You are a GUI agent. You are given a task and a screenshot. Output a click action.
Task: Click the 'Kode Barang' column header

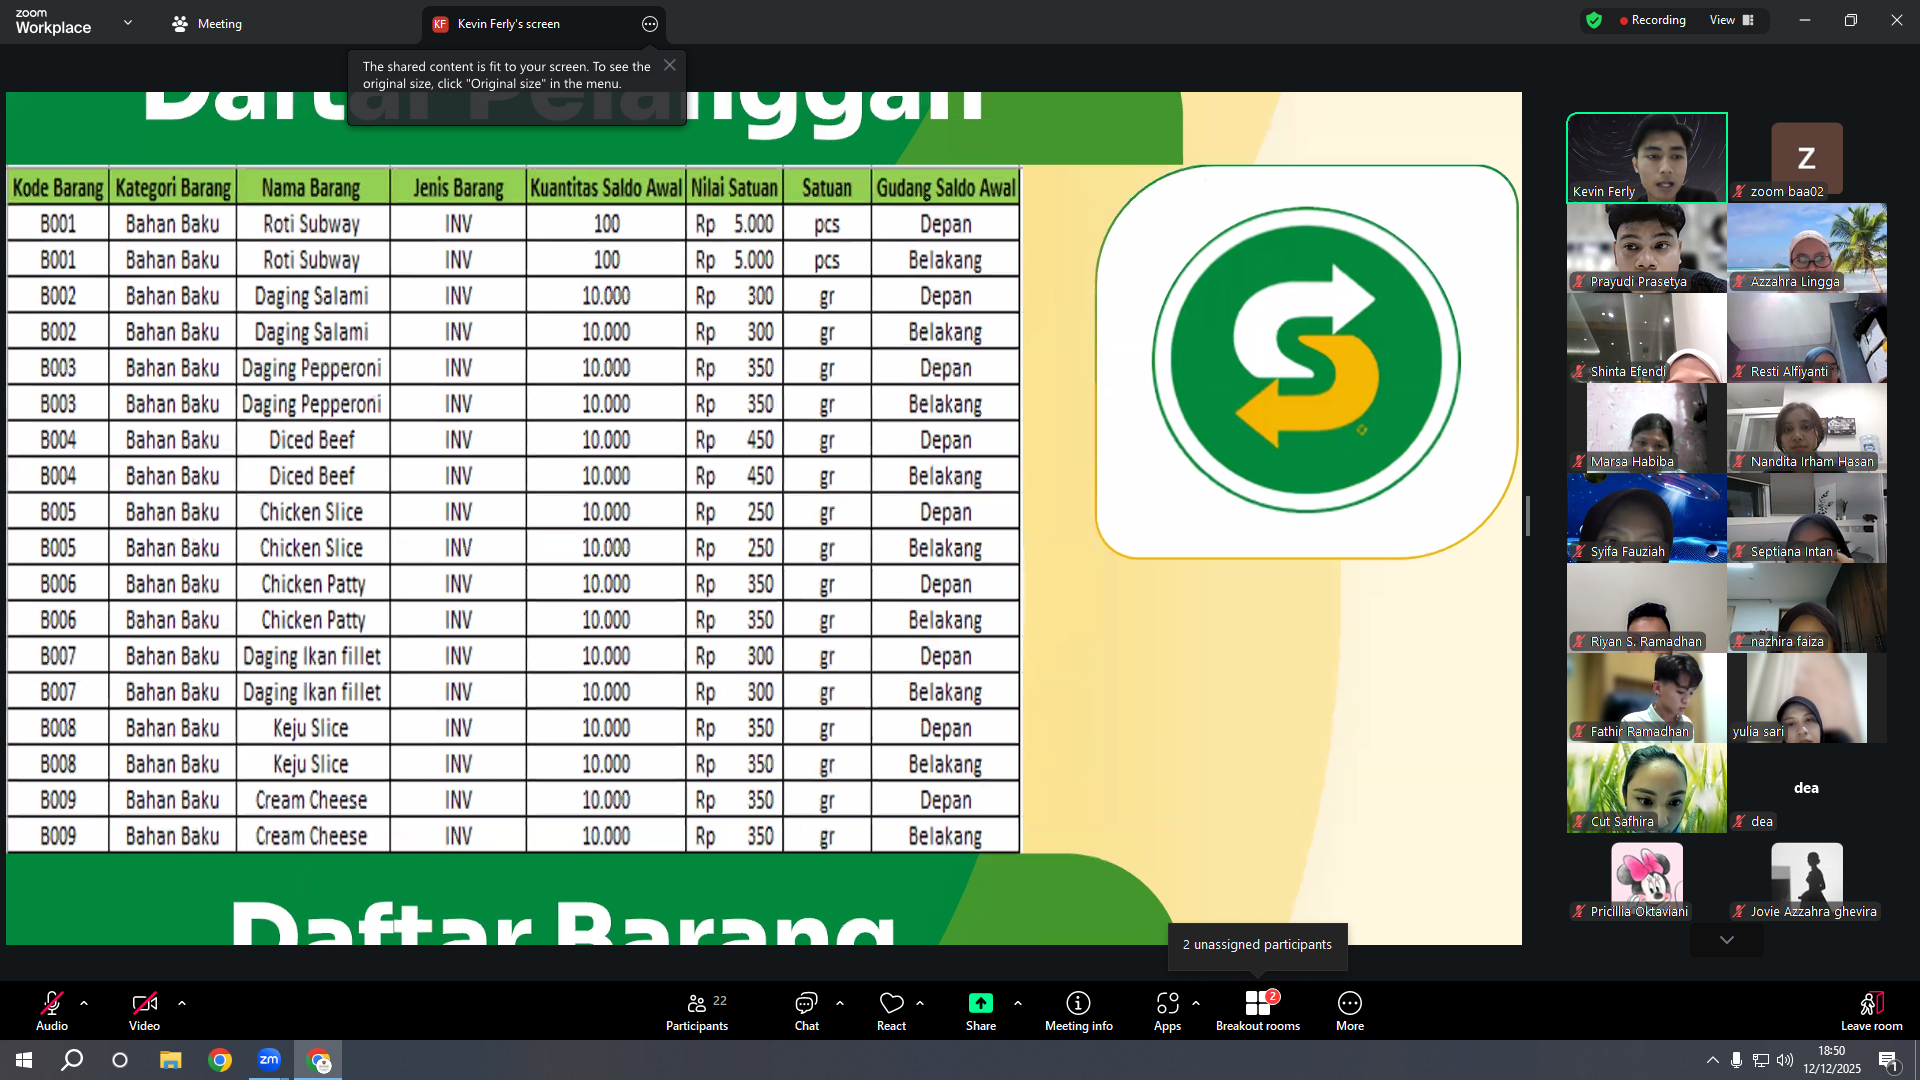click(58, 188)
